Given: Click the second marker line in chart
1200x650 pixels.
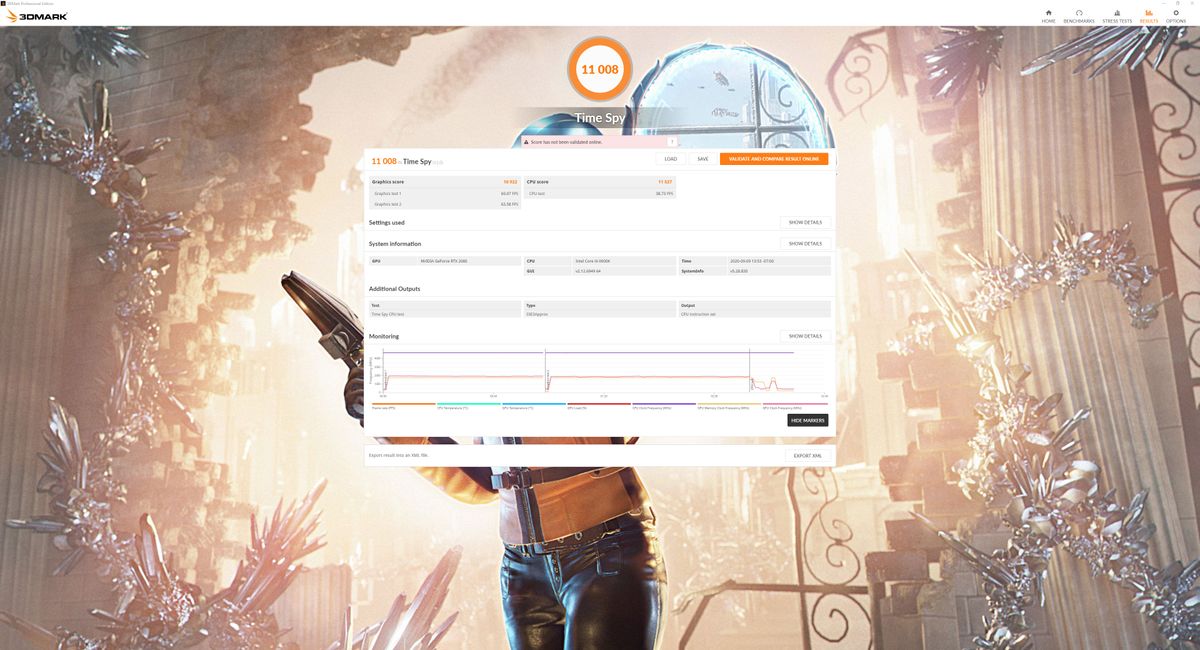Looking at the screenshot, I should 545,370.
